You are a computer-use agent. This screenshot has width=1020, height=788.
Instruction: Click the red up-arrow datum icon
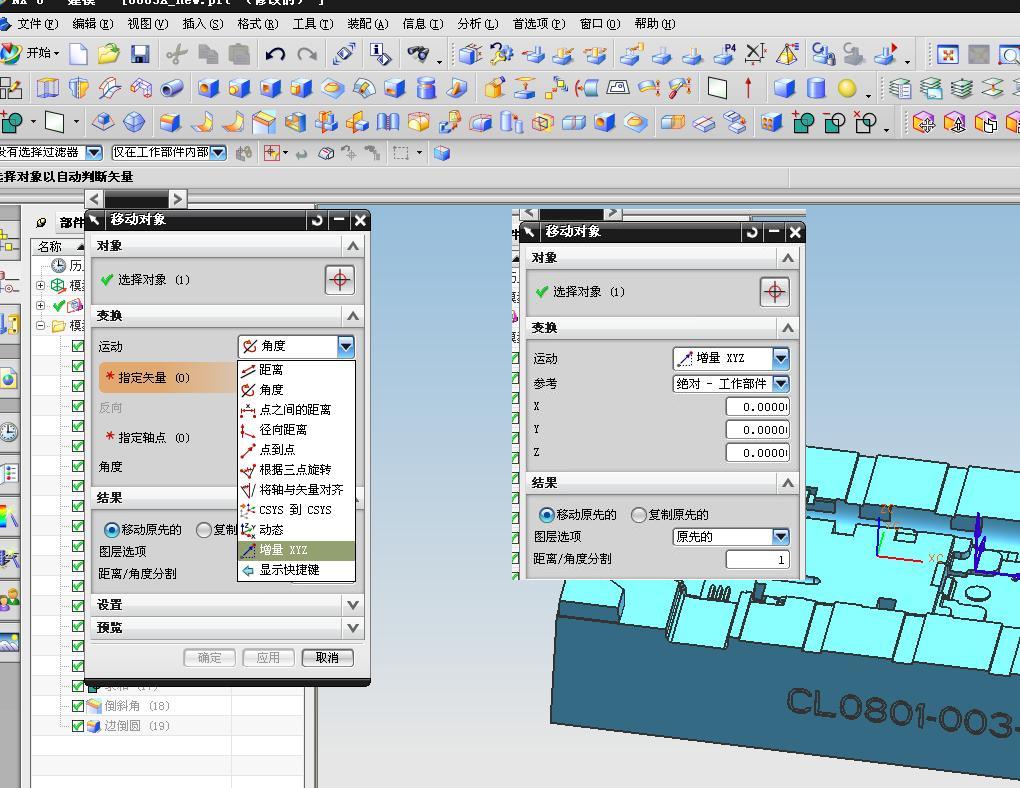point(748,87)
